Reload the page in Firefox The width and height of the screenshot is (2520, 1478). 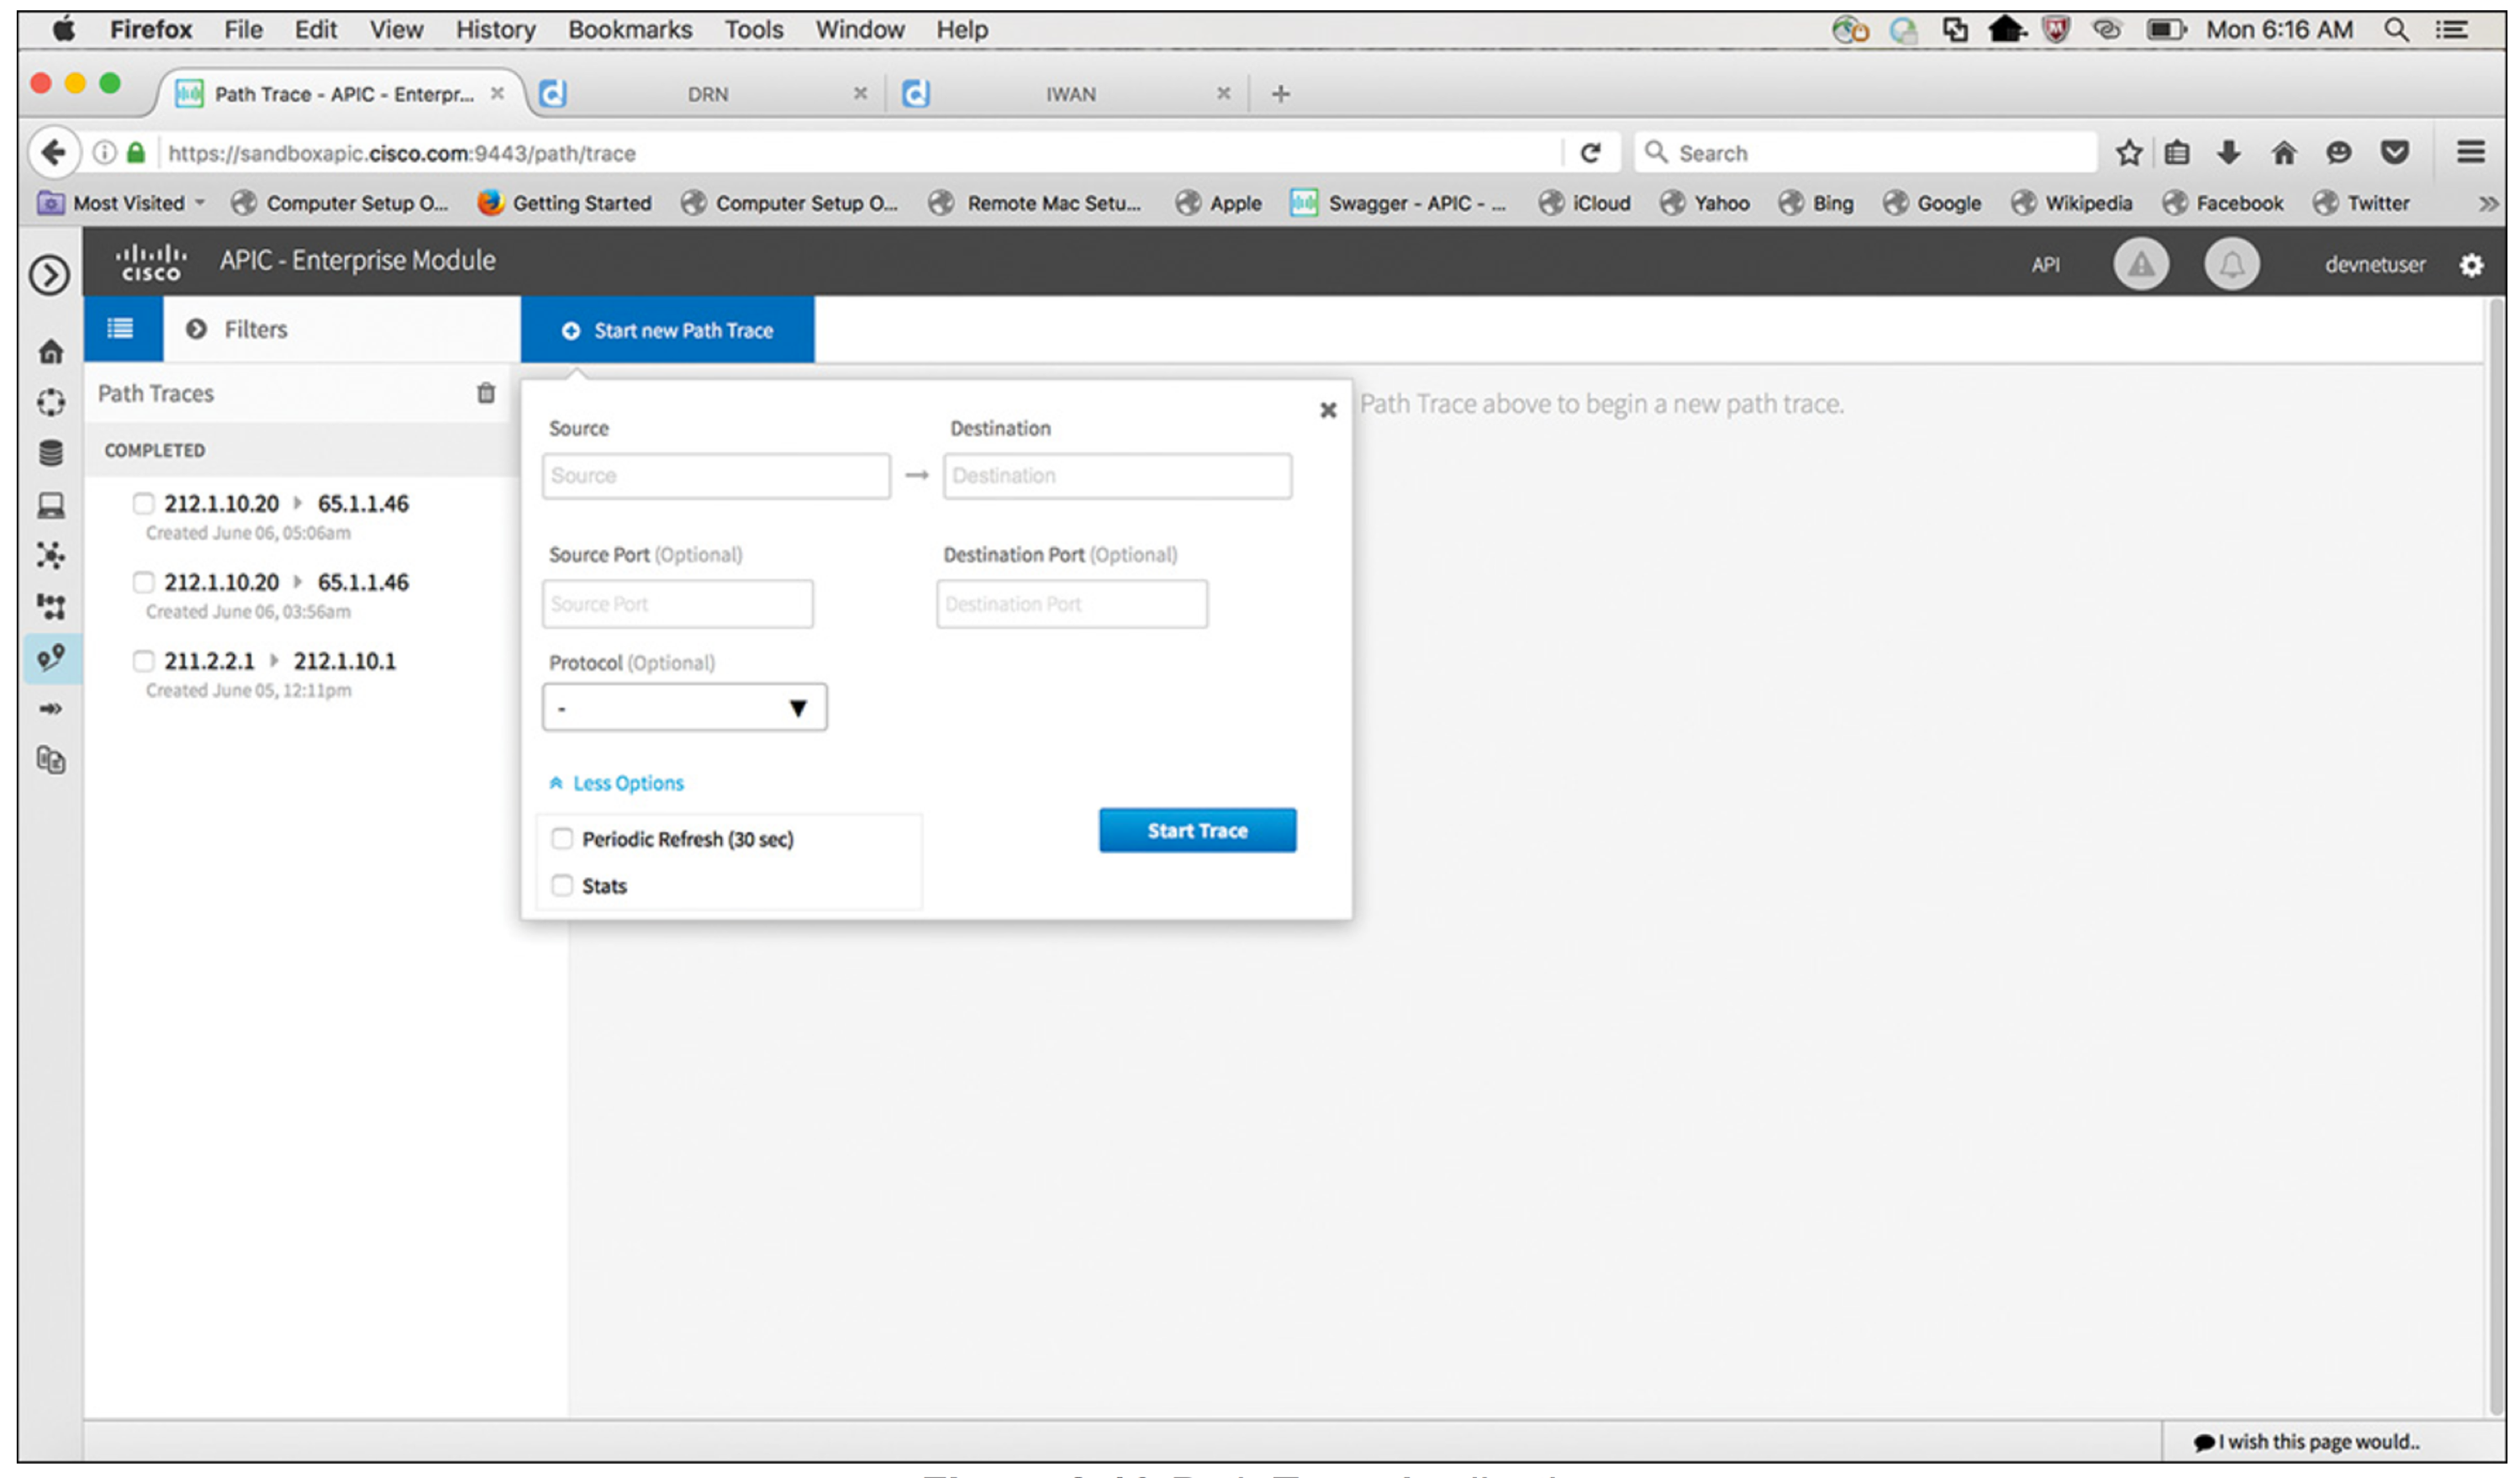coord(1590,152)
